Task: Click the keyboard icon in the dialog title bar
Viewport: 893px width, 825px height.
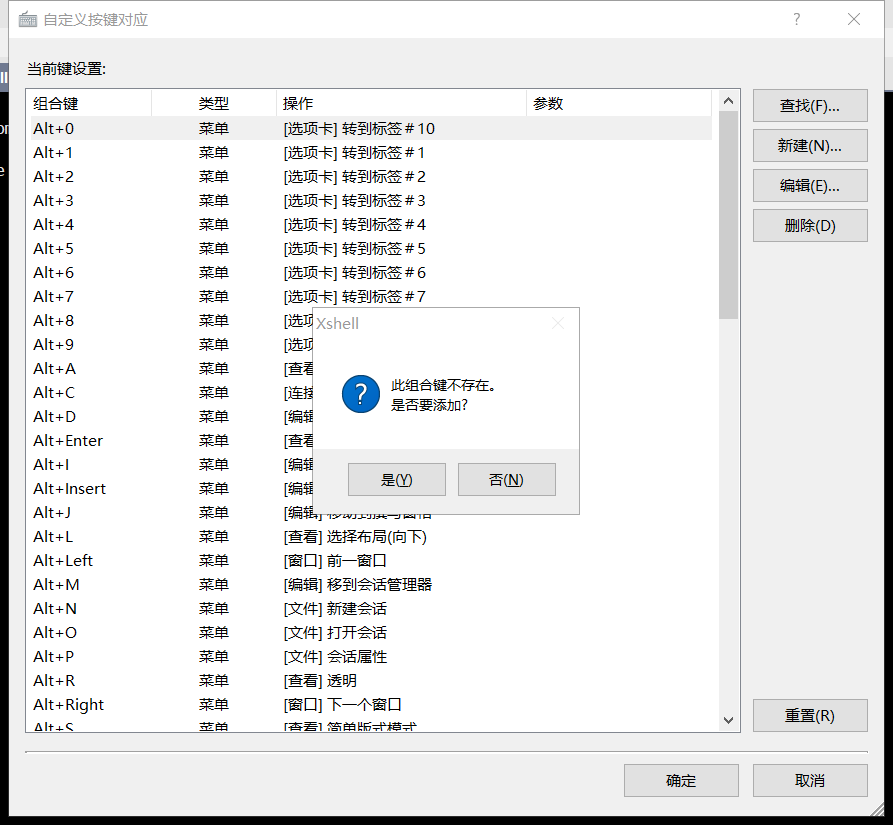Action: pyautogui.click(x=28, y=19)
